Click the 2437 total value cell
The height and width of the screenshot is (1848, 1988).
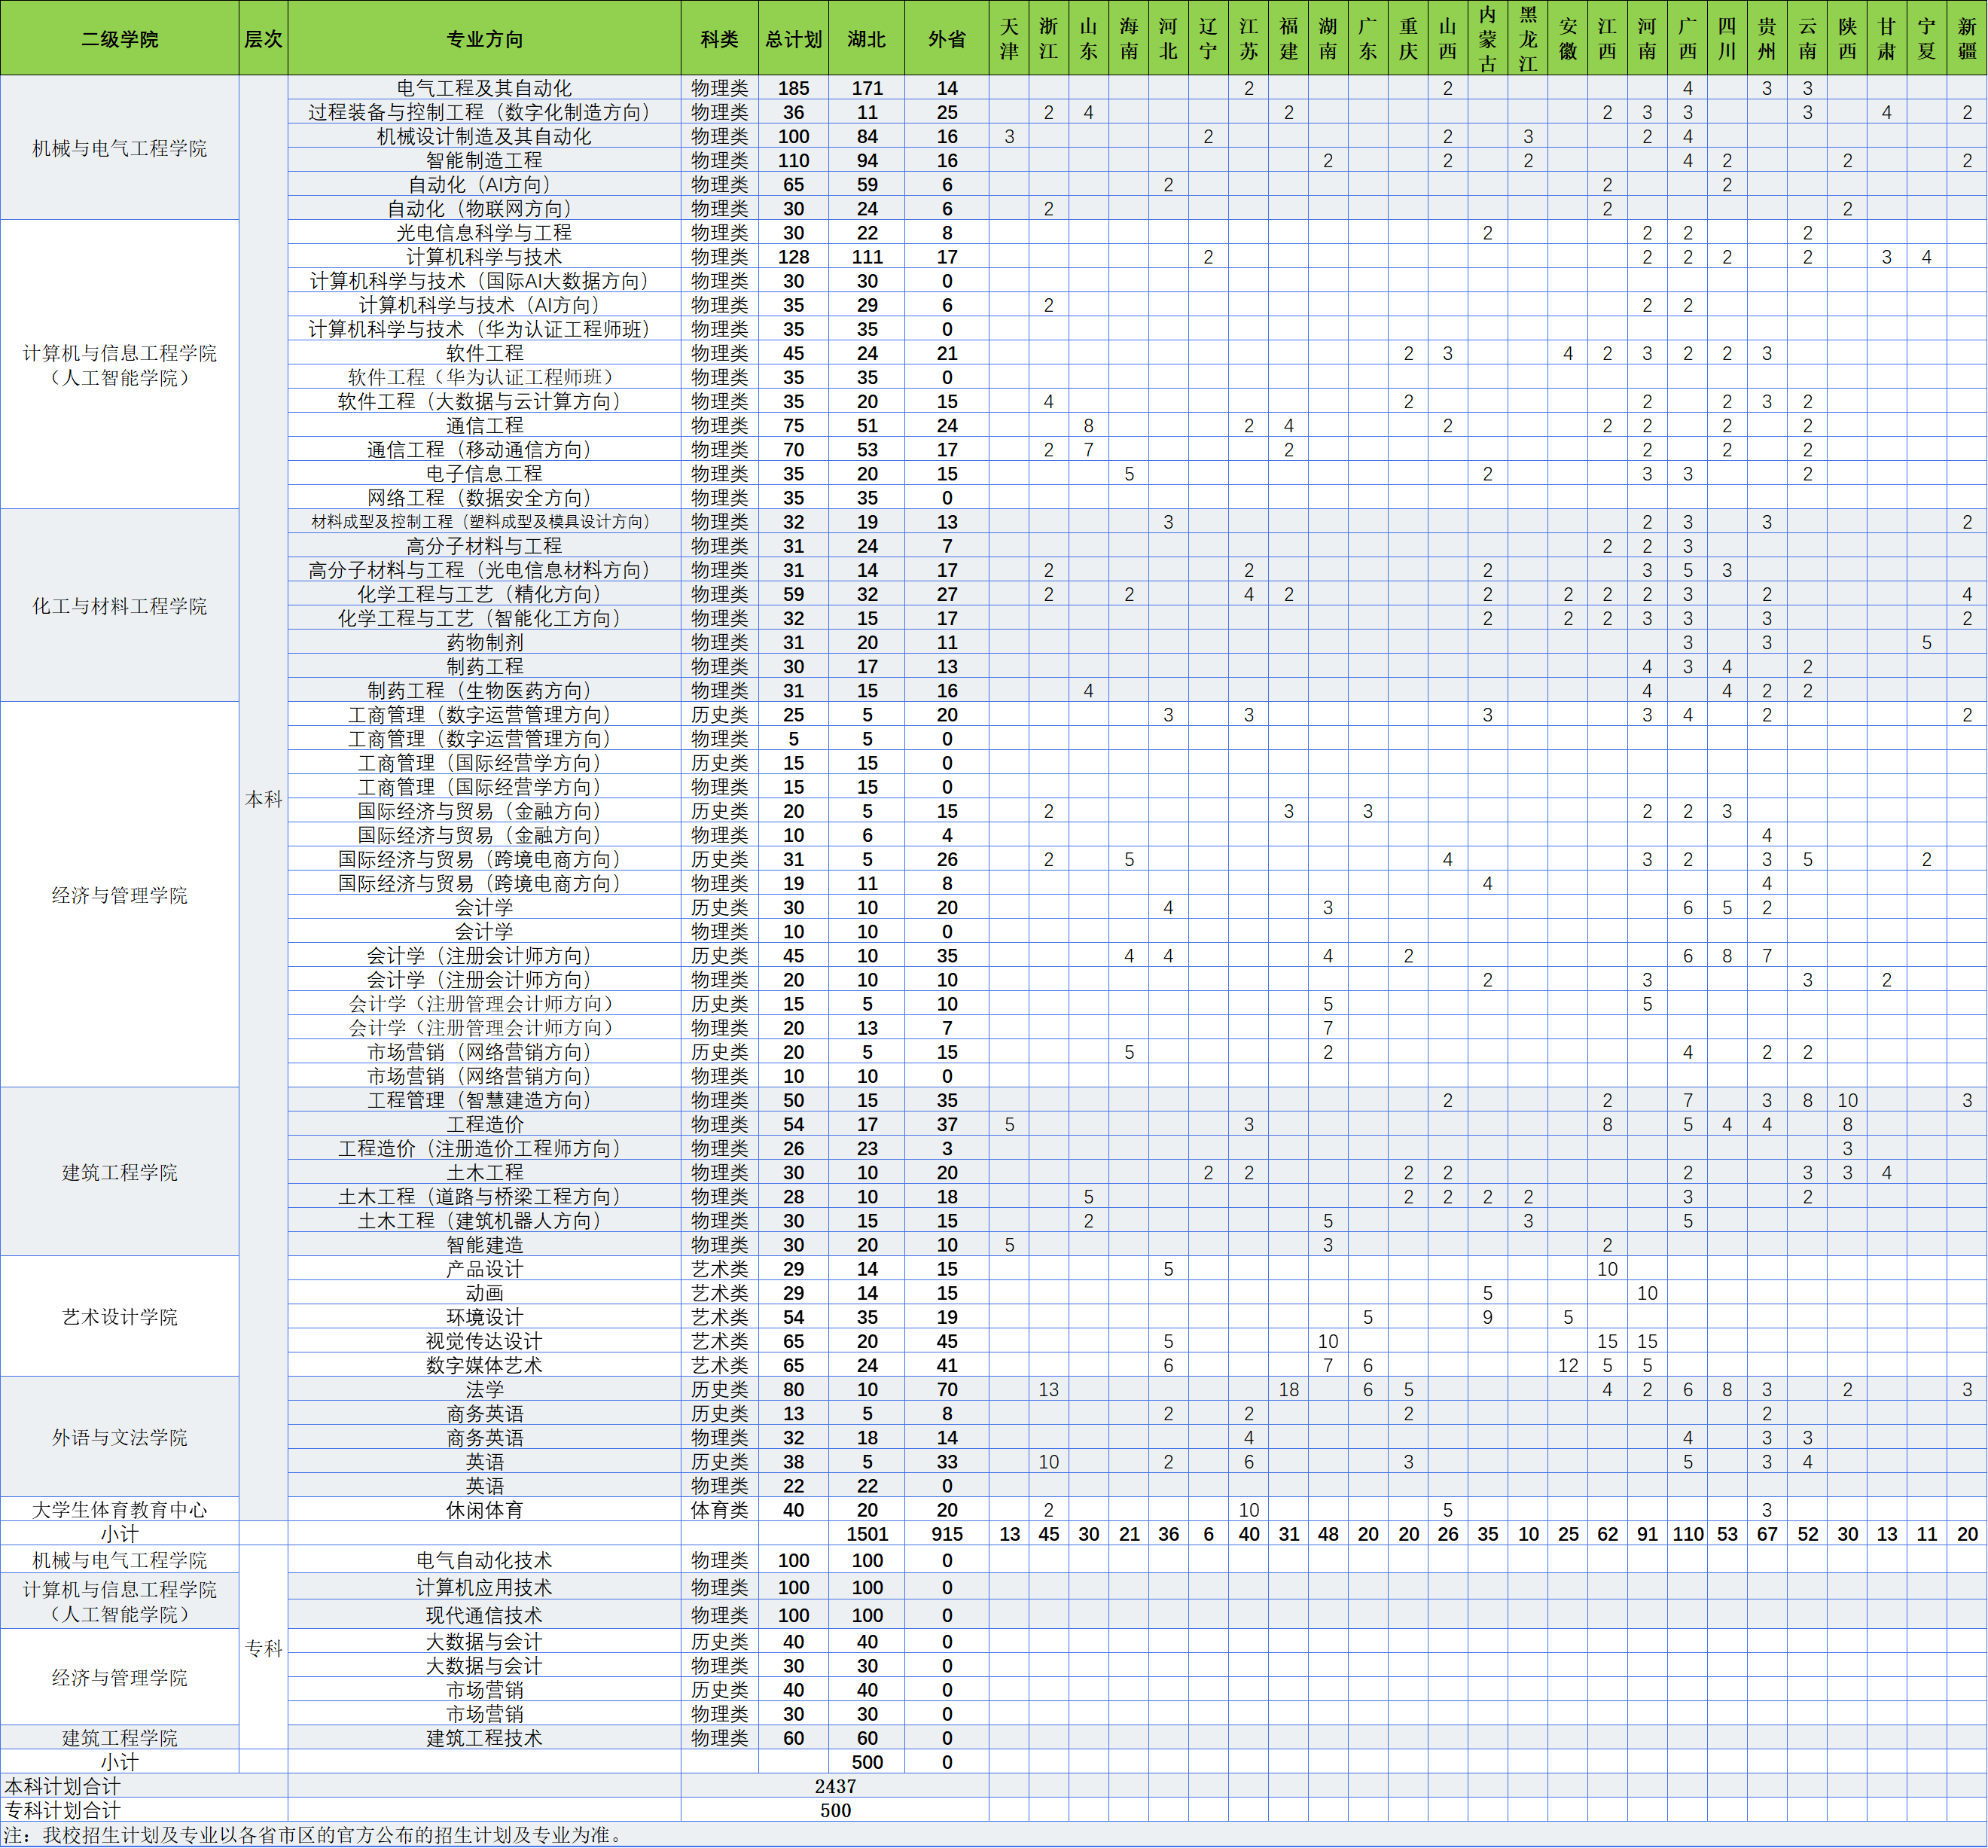click(x=834, y=1786)
